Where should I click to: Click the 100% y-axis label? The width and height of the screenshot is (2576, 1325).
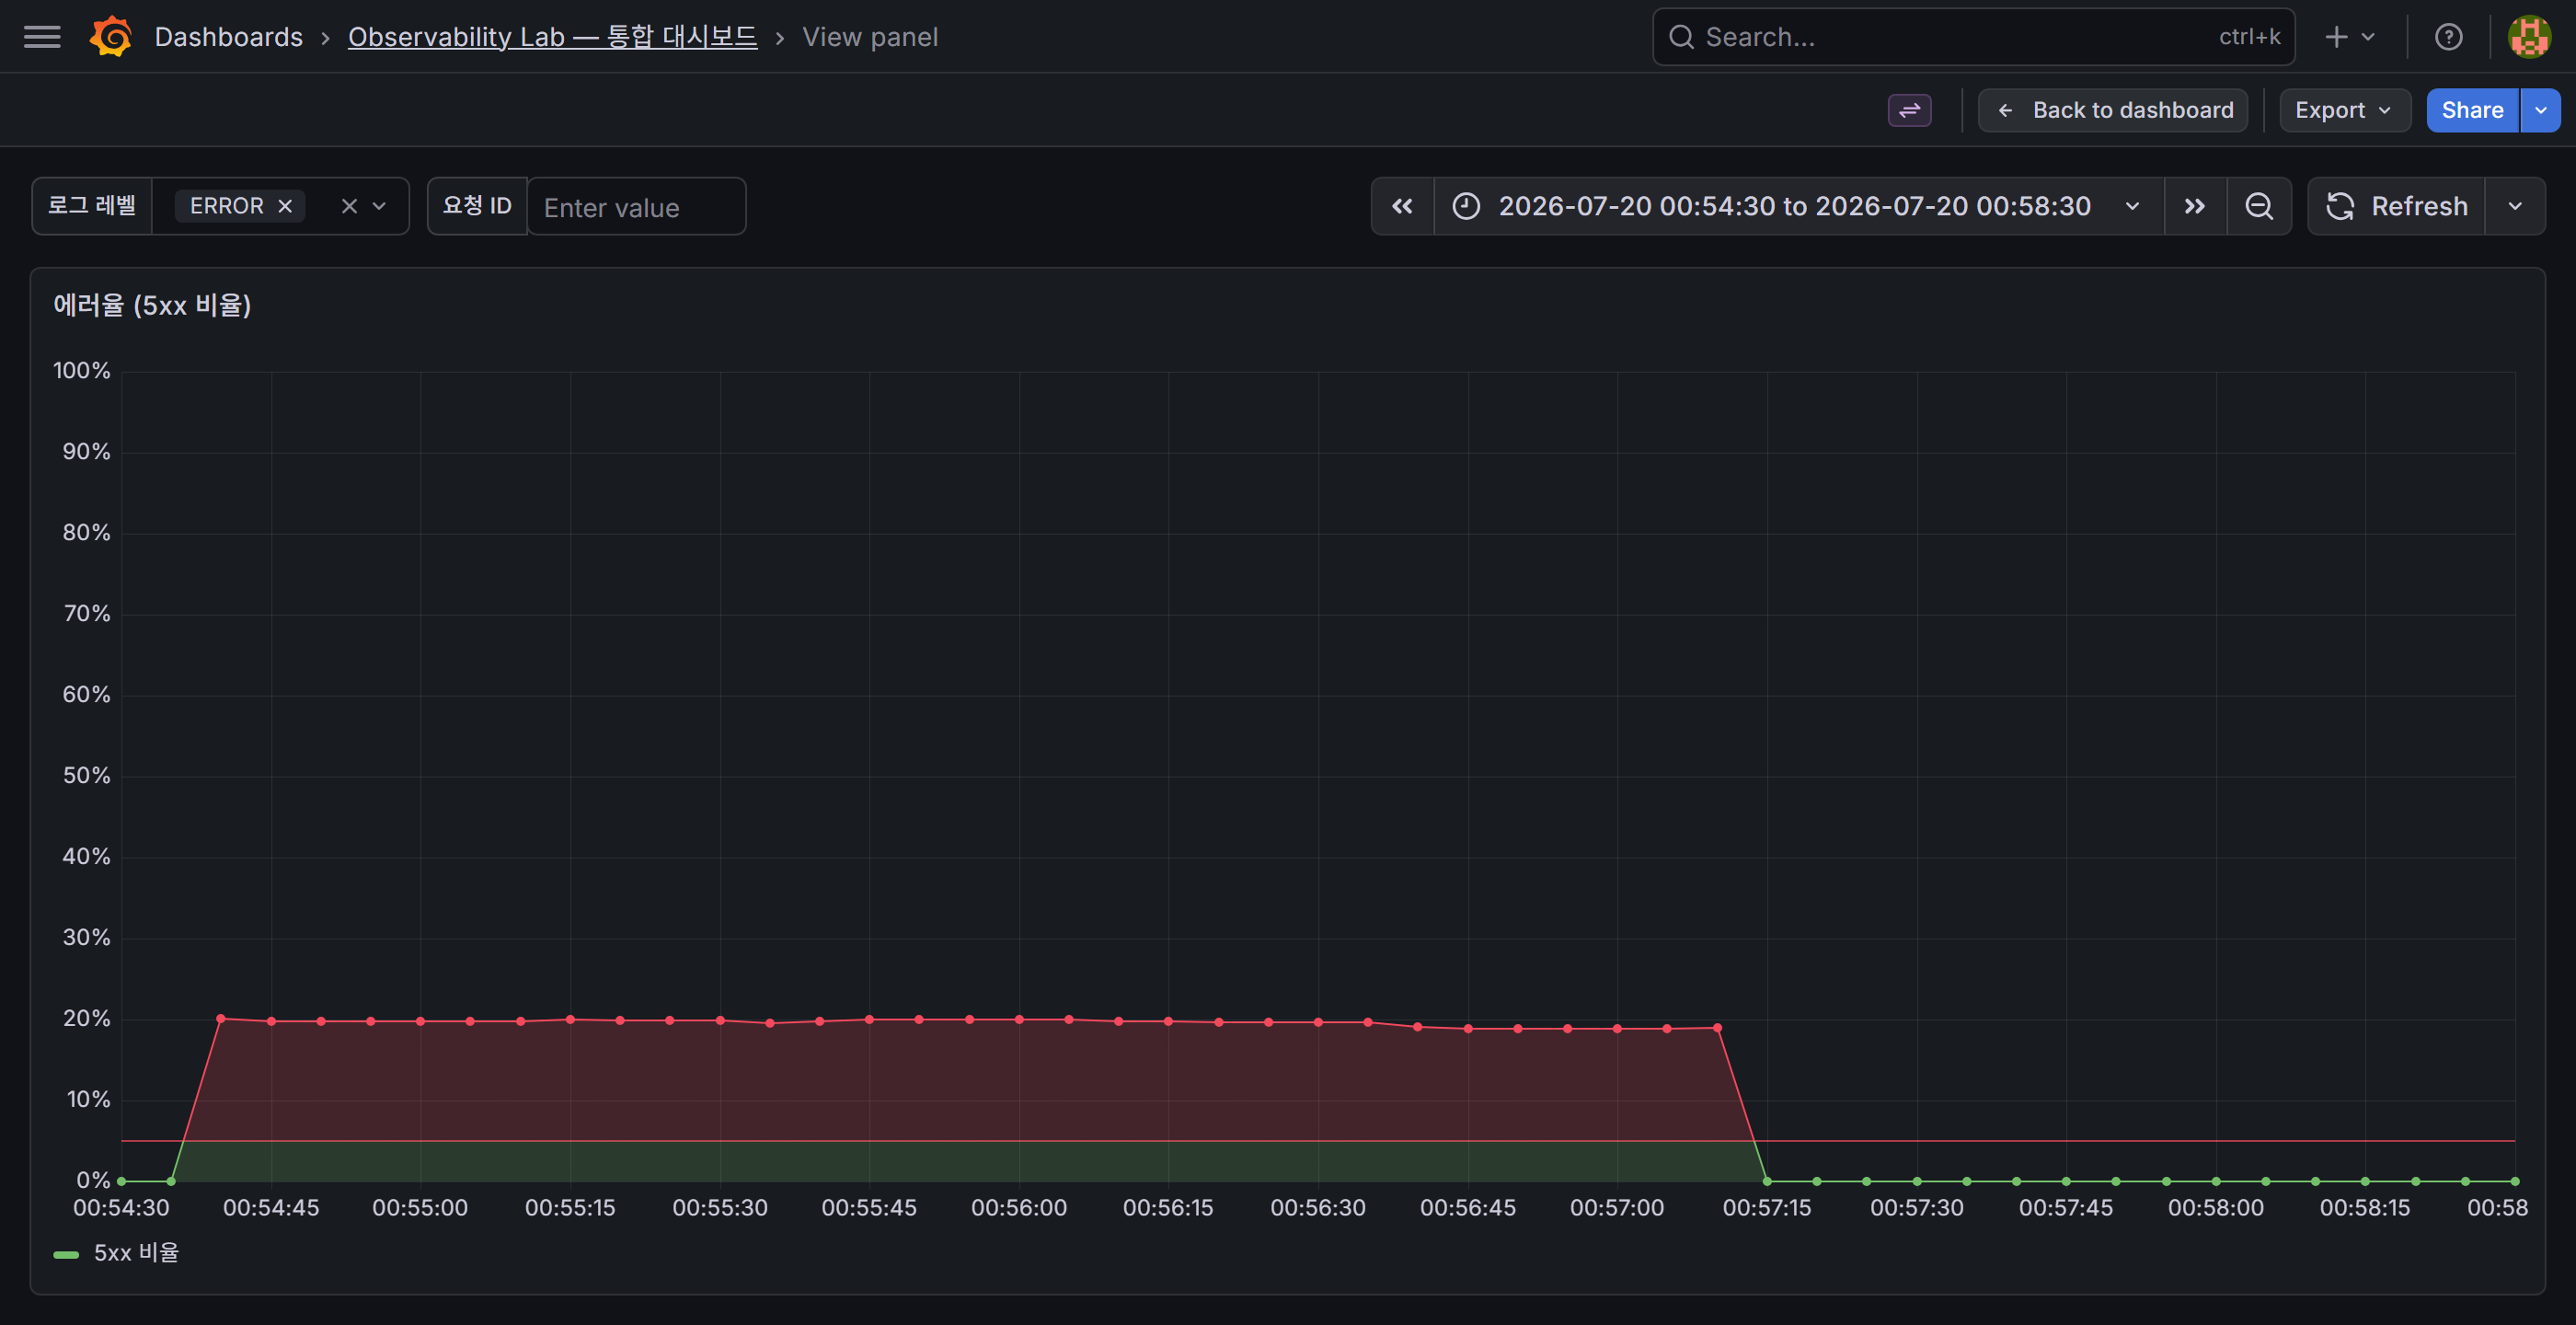click(81, 371)
